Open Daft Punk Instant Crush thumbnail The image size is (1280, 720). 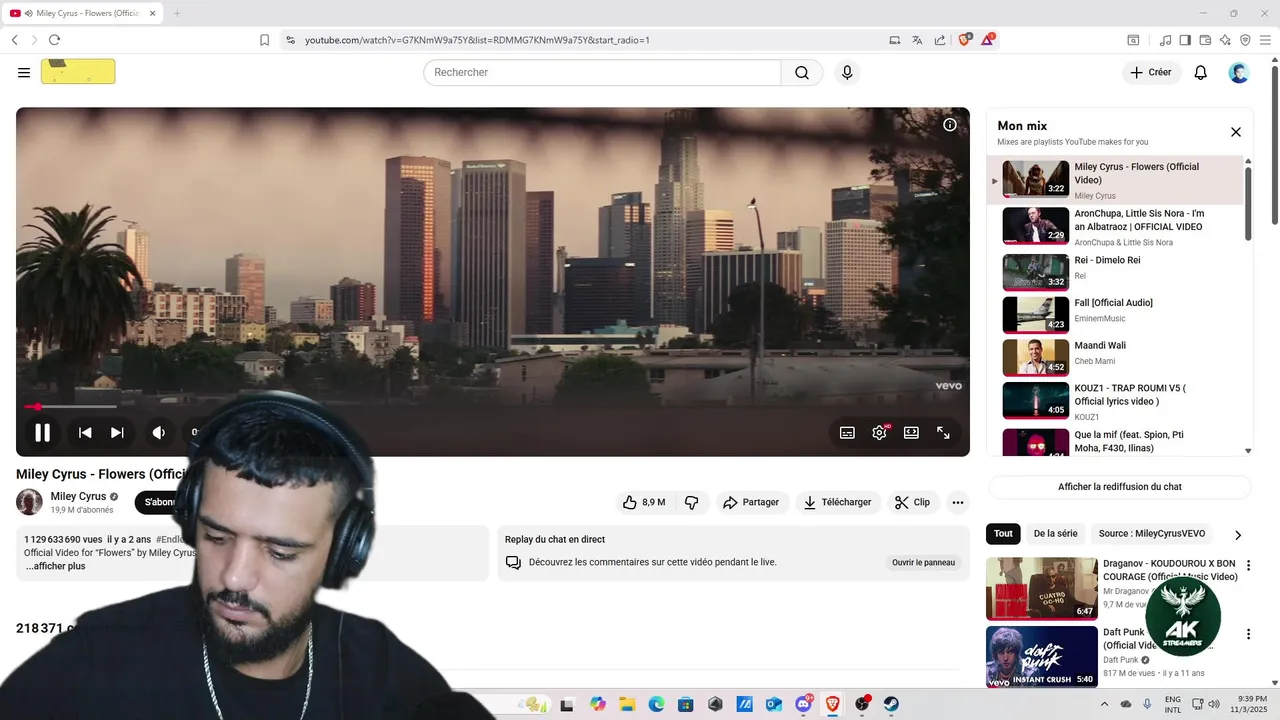[x=1042, y=657]
